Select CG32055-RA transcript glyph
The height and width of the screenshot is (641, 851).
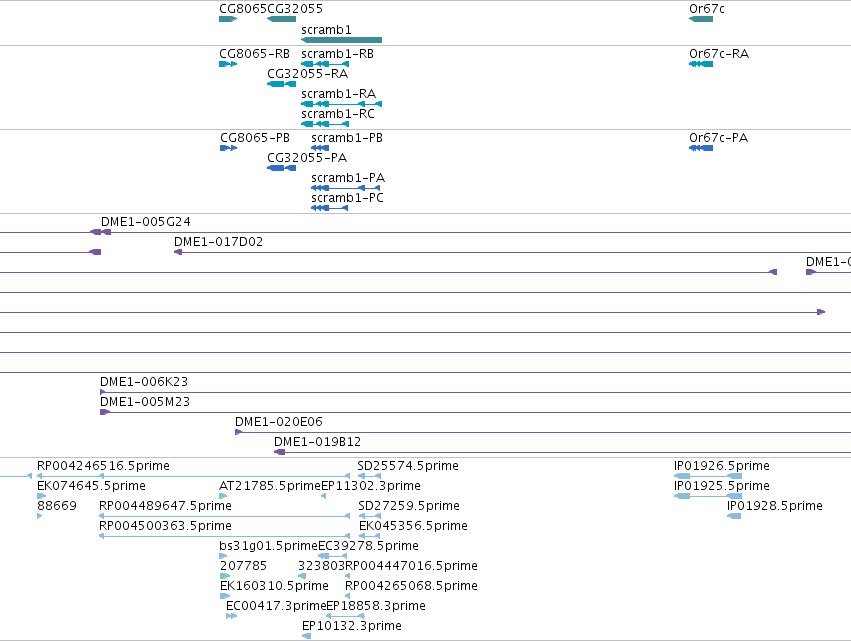281,84
